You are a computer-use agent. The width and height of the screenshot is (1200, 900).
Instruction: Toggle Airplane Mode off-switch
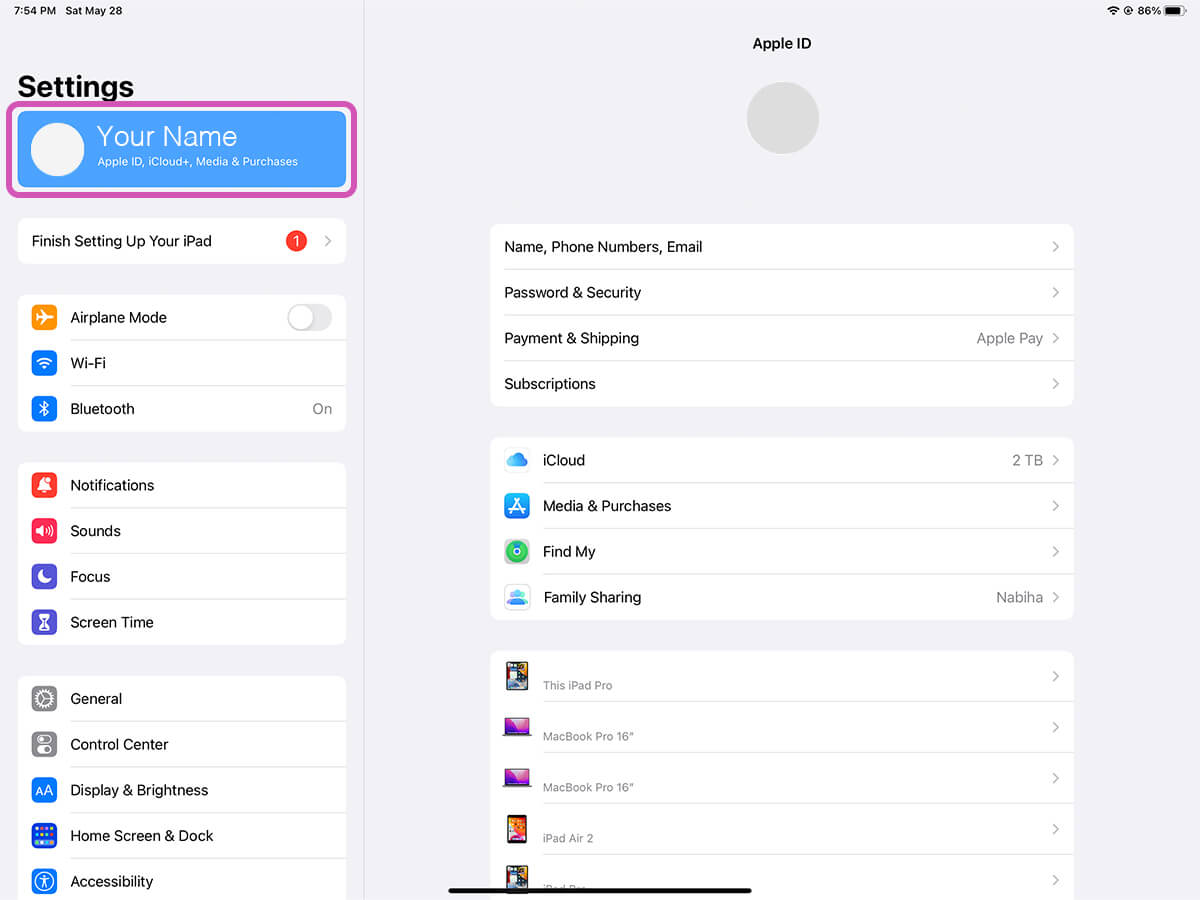(x=309, y=317)
